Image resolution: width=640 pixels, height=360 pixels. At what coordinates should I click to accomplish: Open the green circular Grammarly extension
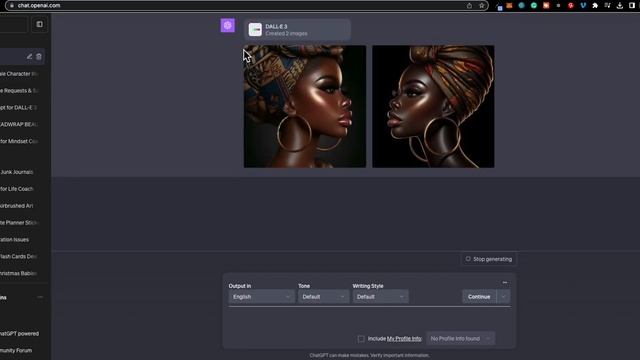click(534, 6)
